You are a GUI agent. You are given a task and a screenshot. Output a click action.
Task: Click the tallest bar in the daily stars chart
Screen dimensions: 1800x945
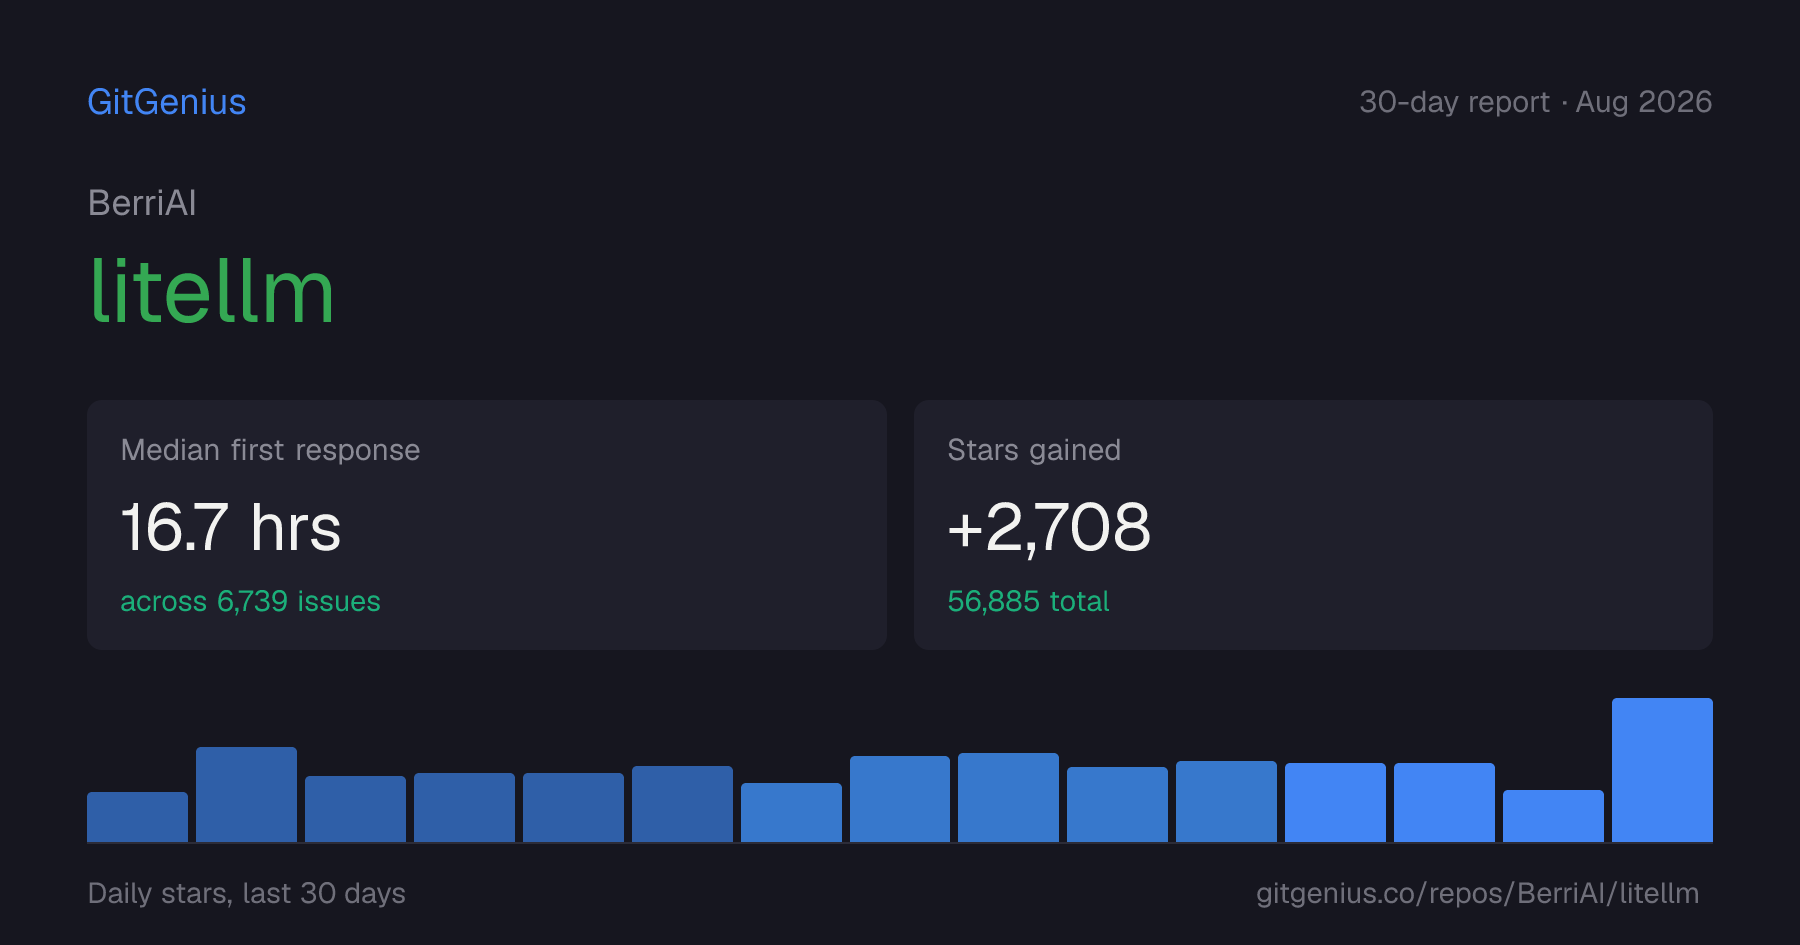pyautogui.click(x=1662, y=770)
